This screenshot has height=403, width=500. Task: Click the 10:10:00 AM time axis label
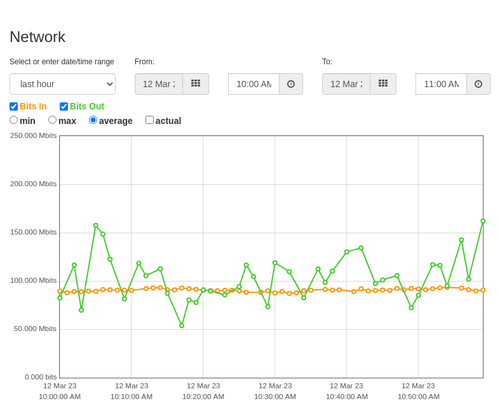point(132,397)
